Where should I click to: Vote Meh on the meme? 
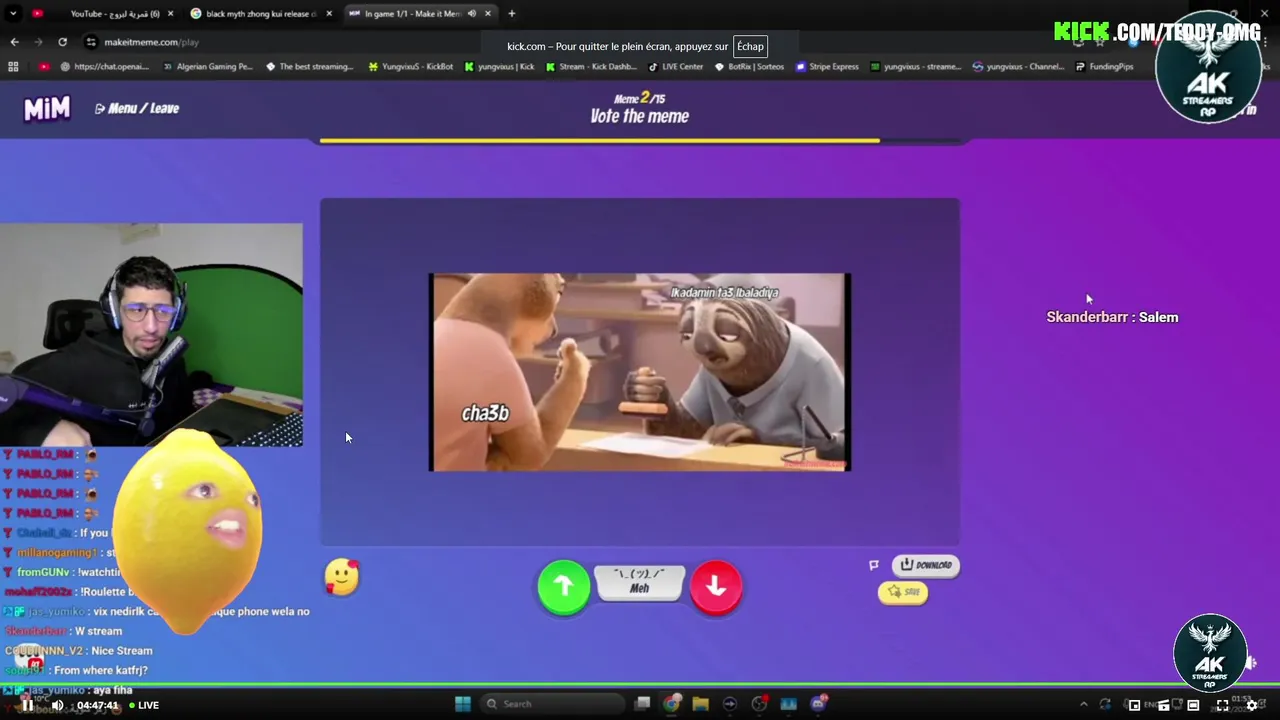click(x=639, y=582)
